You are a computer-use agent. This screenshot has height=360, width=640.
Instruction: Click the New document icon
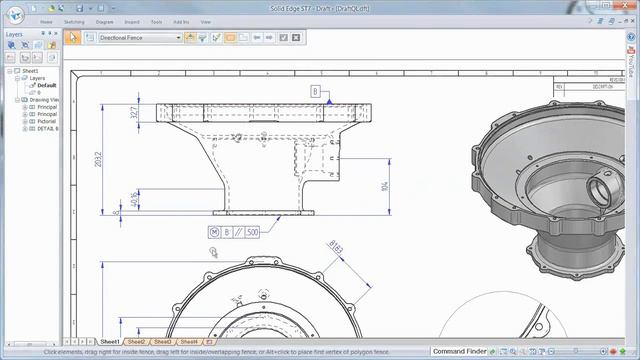(34, 8)
